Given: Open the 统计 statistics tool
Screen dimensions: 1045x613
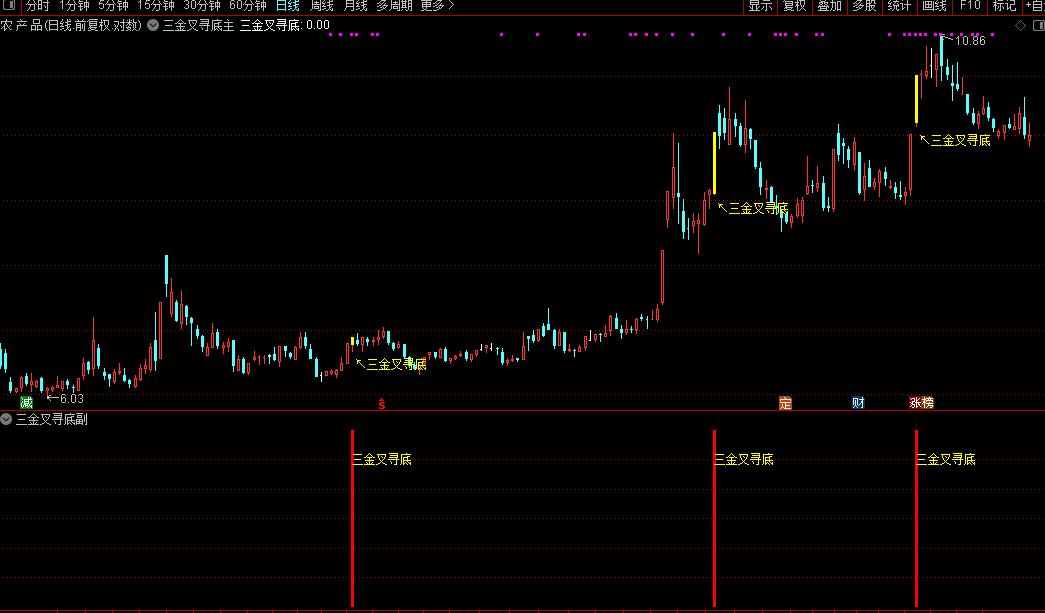Looking at the screenshot, I should (x=899, y=7).
